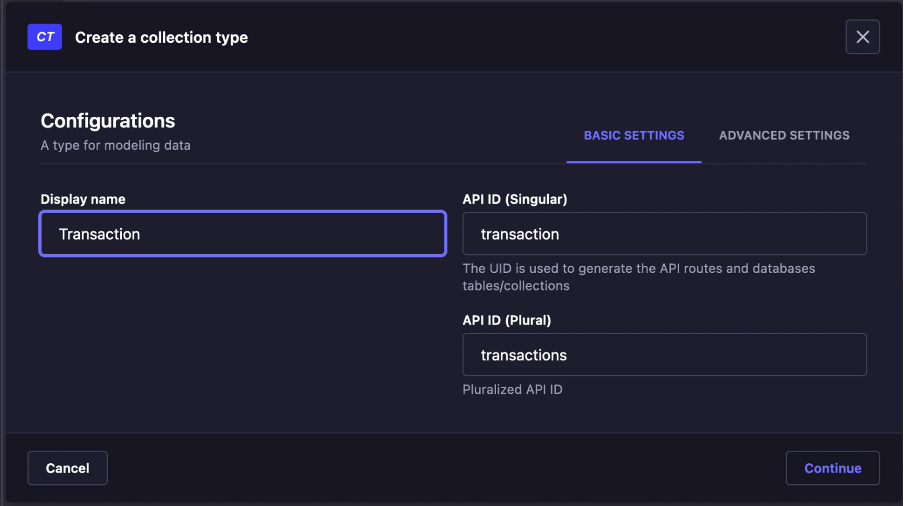
Task: Click the API ID (Singular) text field
Action: click(664, 234)
